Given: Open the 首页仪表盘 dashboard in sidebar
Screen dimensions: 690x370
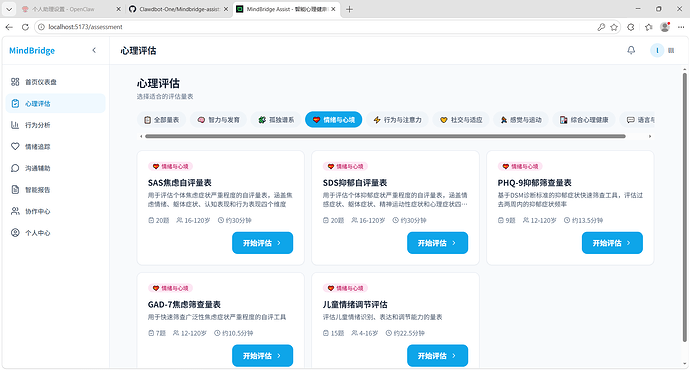Looking at the screenshot, I should click(55, 82).
